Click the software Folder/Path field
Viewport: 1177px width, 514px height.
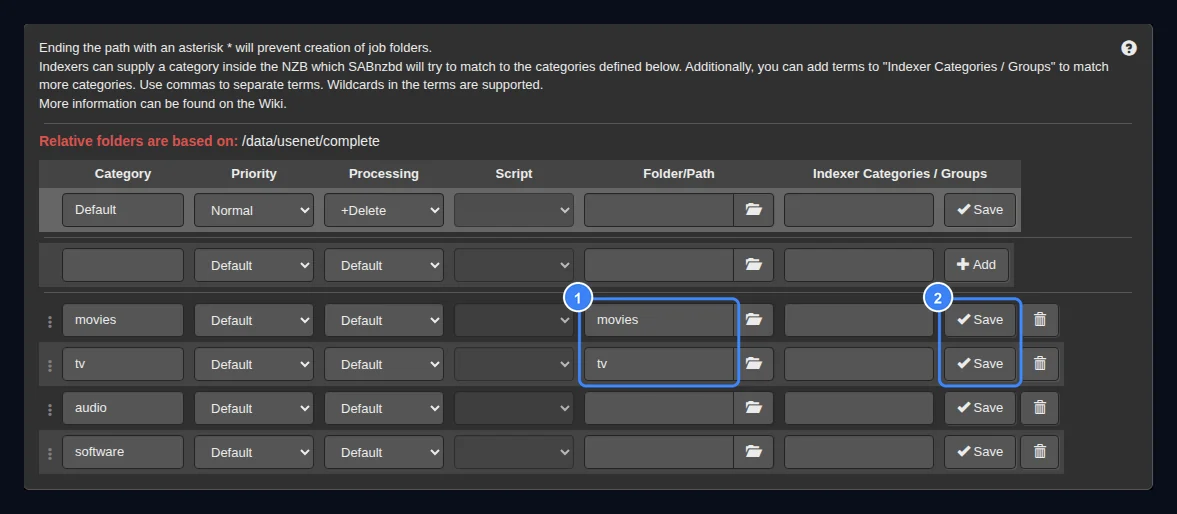pos(659,452)
